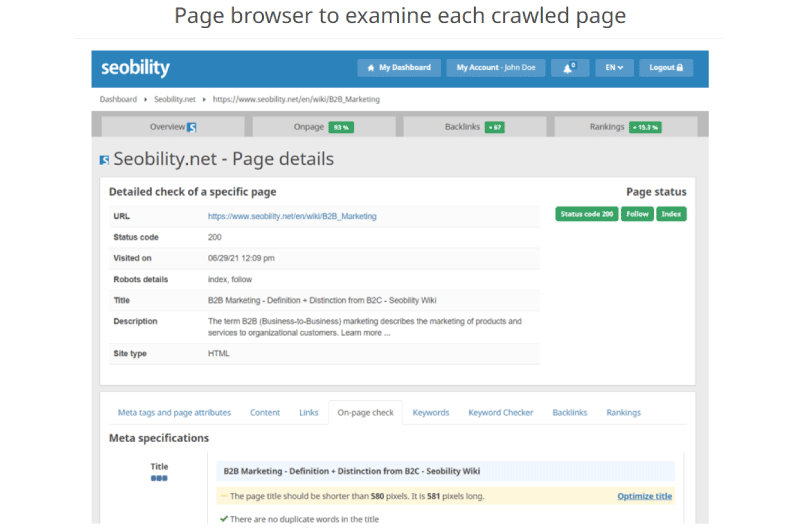The height and width of the screenshot is (530, 800).
Task: Click the Status code 200 badge
Action: pos(587,214)
